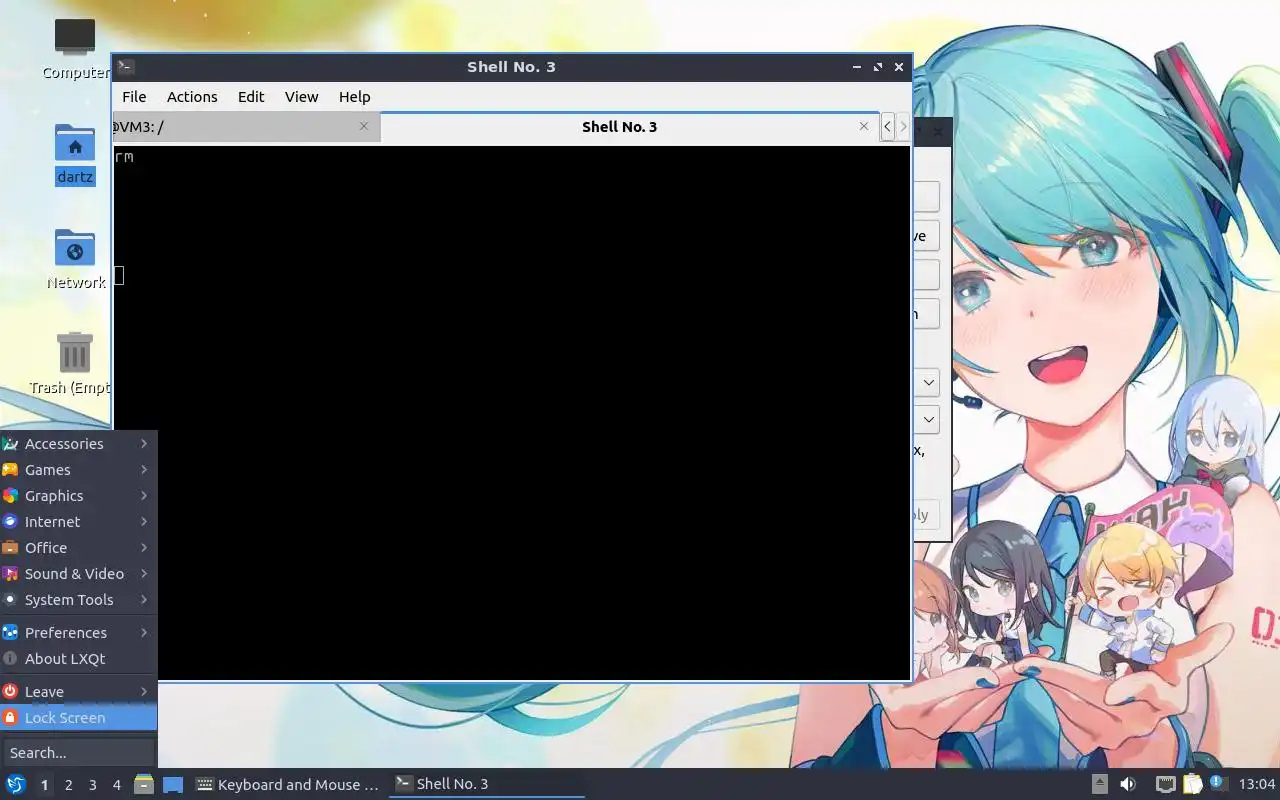Close the VM3: / terminal tab
The height and width of the screenshot is (800, 1280).
(364, 126)
